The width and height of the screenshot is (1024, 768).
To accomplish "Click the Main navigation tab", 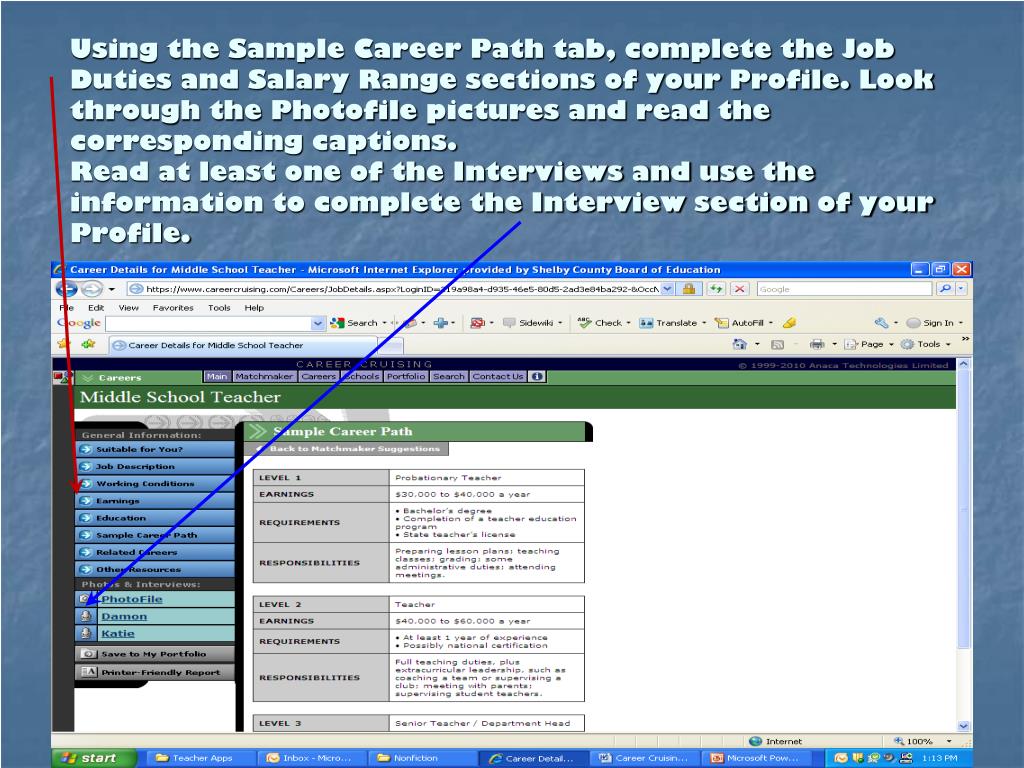I will click(217, 376).
